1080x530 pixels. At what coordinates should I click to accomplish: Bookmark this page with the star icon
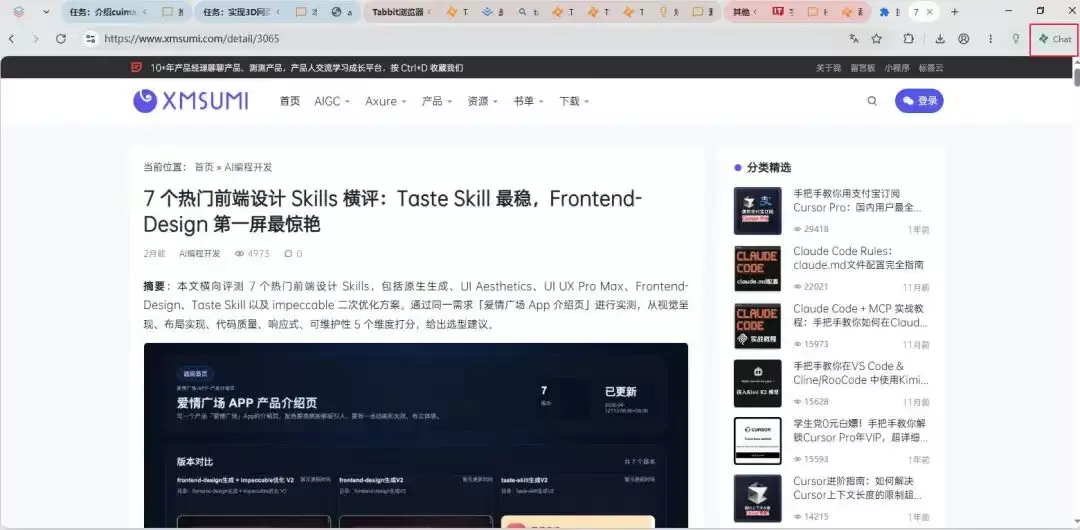(x=876, y=39)
